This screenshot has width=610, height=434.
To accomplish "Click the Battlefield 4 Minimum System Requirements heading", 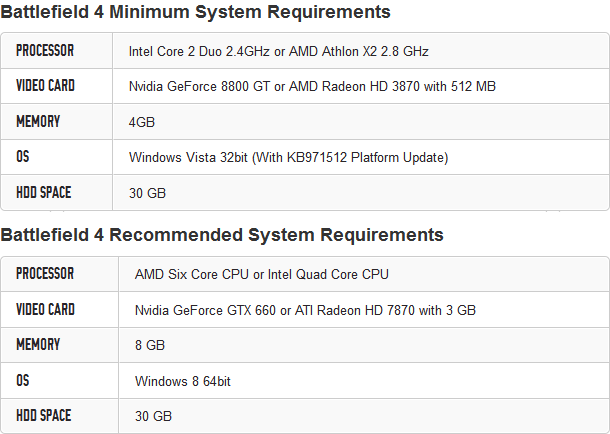I will [x=195, y=12].
